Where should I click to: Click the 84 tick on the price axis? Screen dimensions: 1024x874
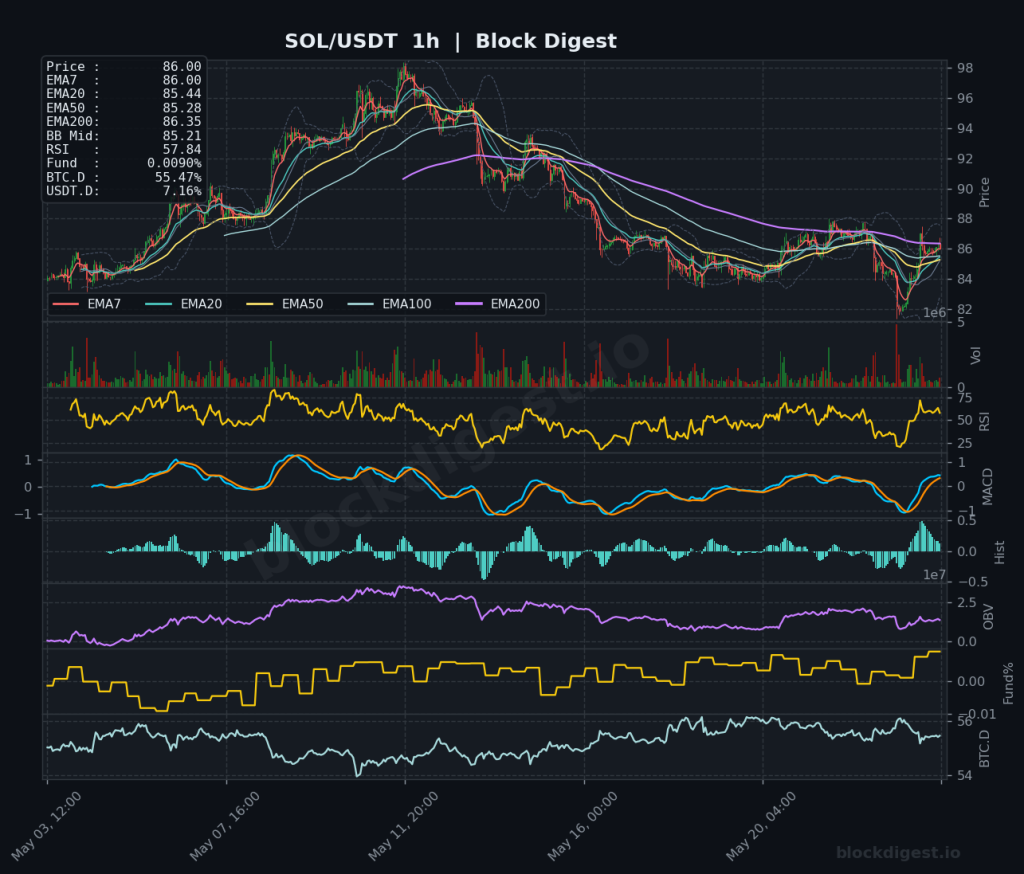tap(965, 280)
